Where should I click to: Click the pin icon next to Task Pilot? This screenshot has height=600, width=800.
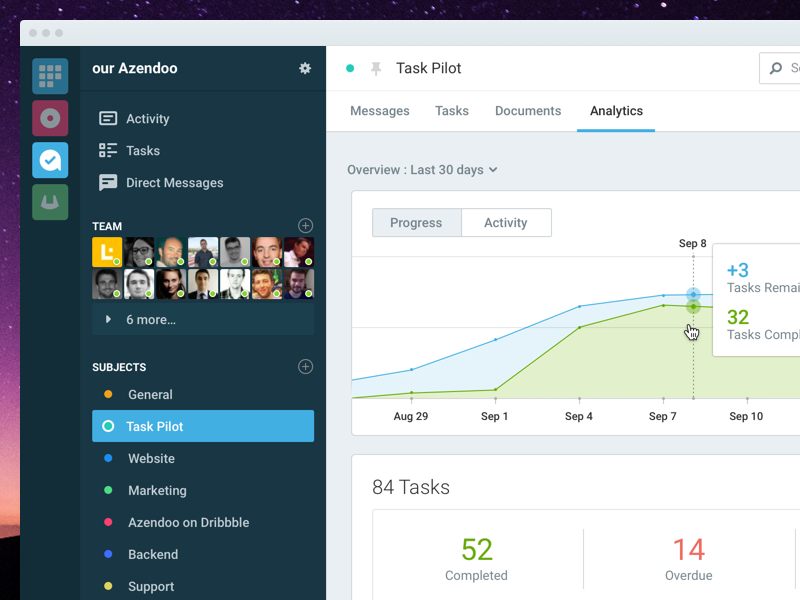point(376,68)
